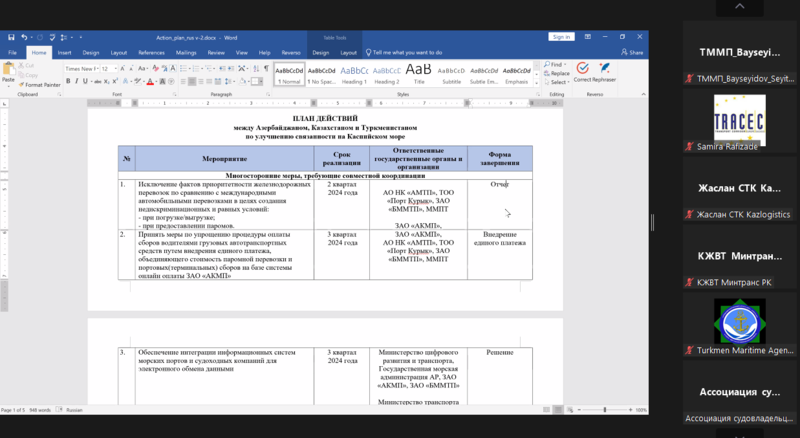Apply the Heading 1 style
Viewport: 800px width, 438px height.
pos(354,74)
